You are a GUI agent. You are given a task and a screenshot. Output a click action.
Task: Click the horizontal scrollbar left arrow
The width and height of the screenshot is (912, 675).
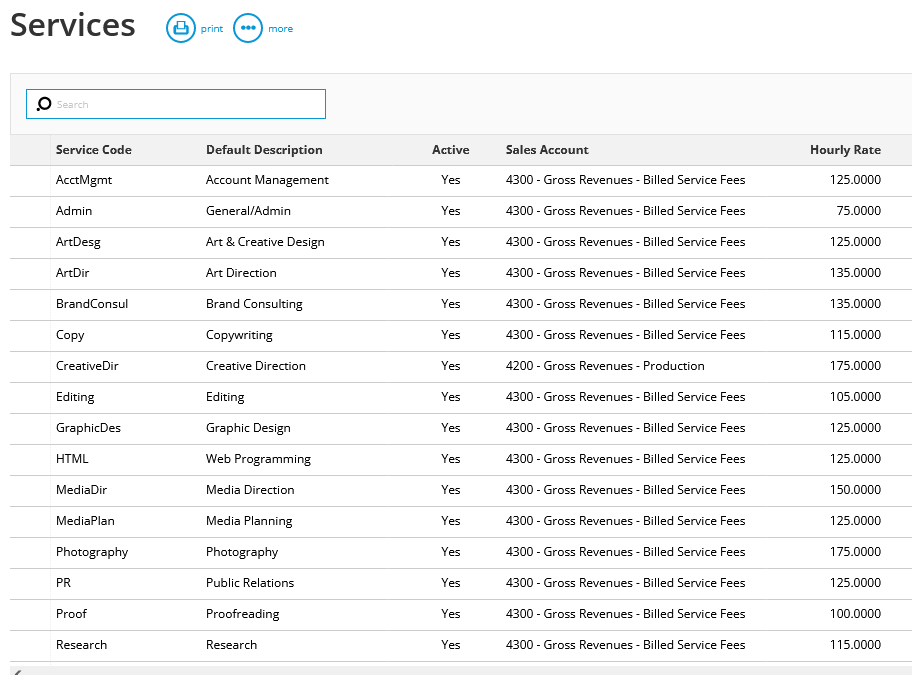18,672
